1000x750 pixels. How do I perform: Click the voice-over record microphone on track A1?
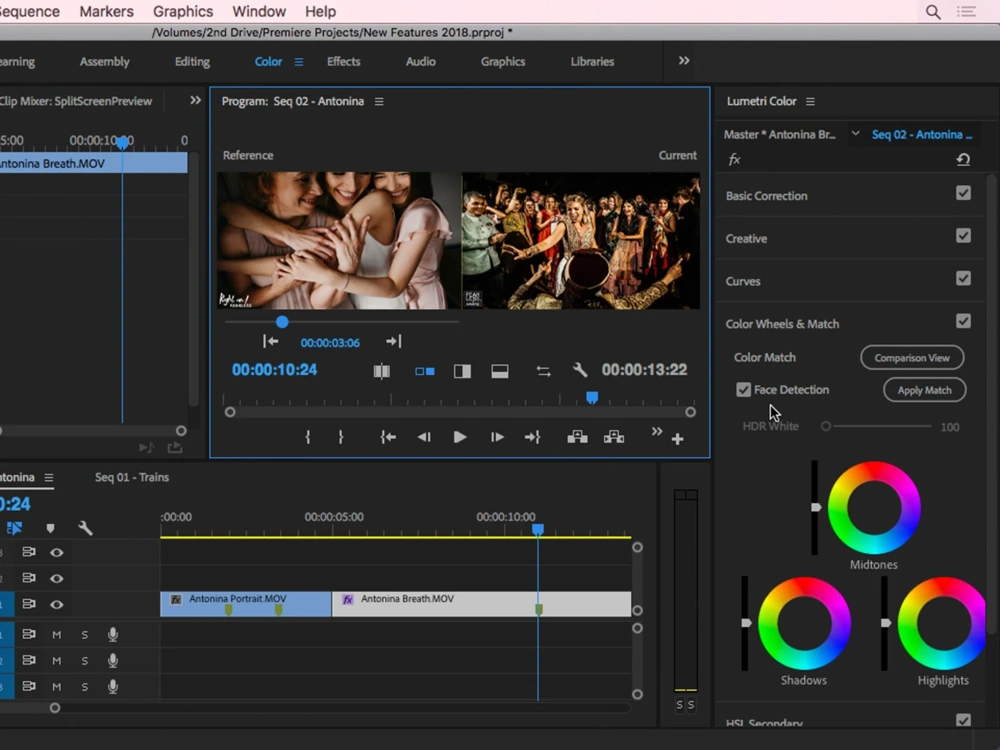[112, 633]
